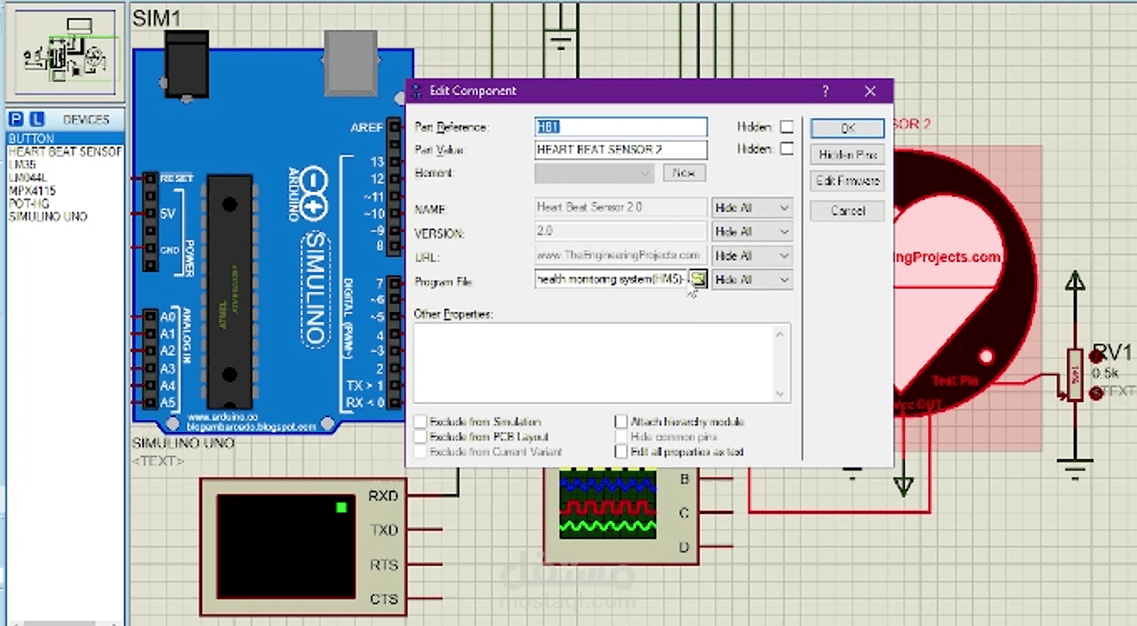Enable Exclude from PCB Layout
Screen dimensions: 1137x626
pyautogui.click(x=421, y=437)
